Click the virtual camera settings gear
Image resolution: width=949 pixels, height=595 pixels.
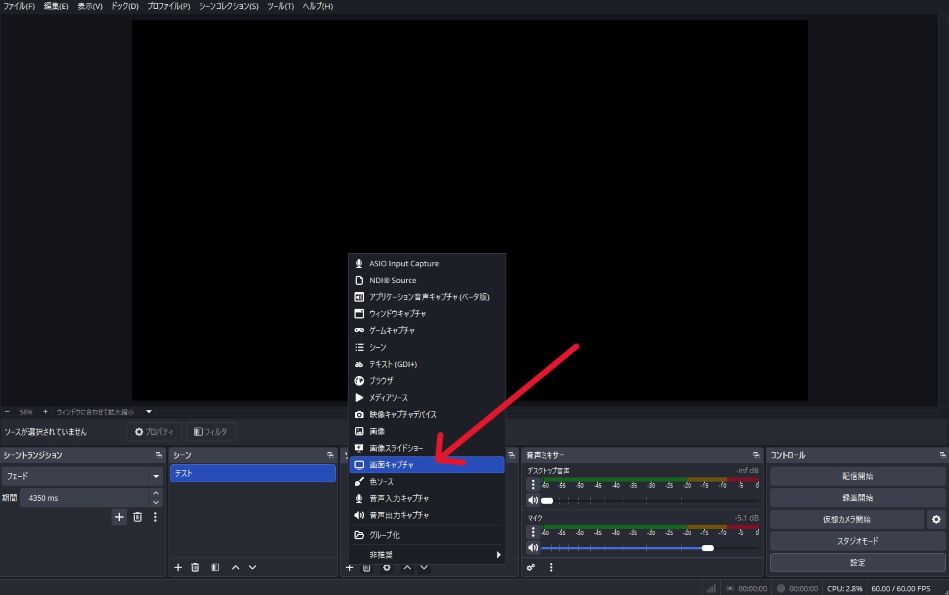936,519
